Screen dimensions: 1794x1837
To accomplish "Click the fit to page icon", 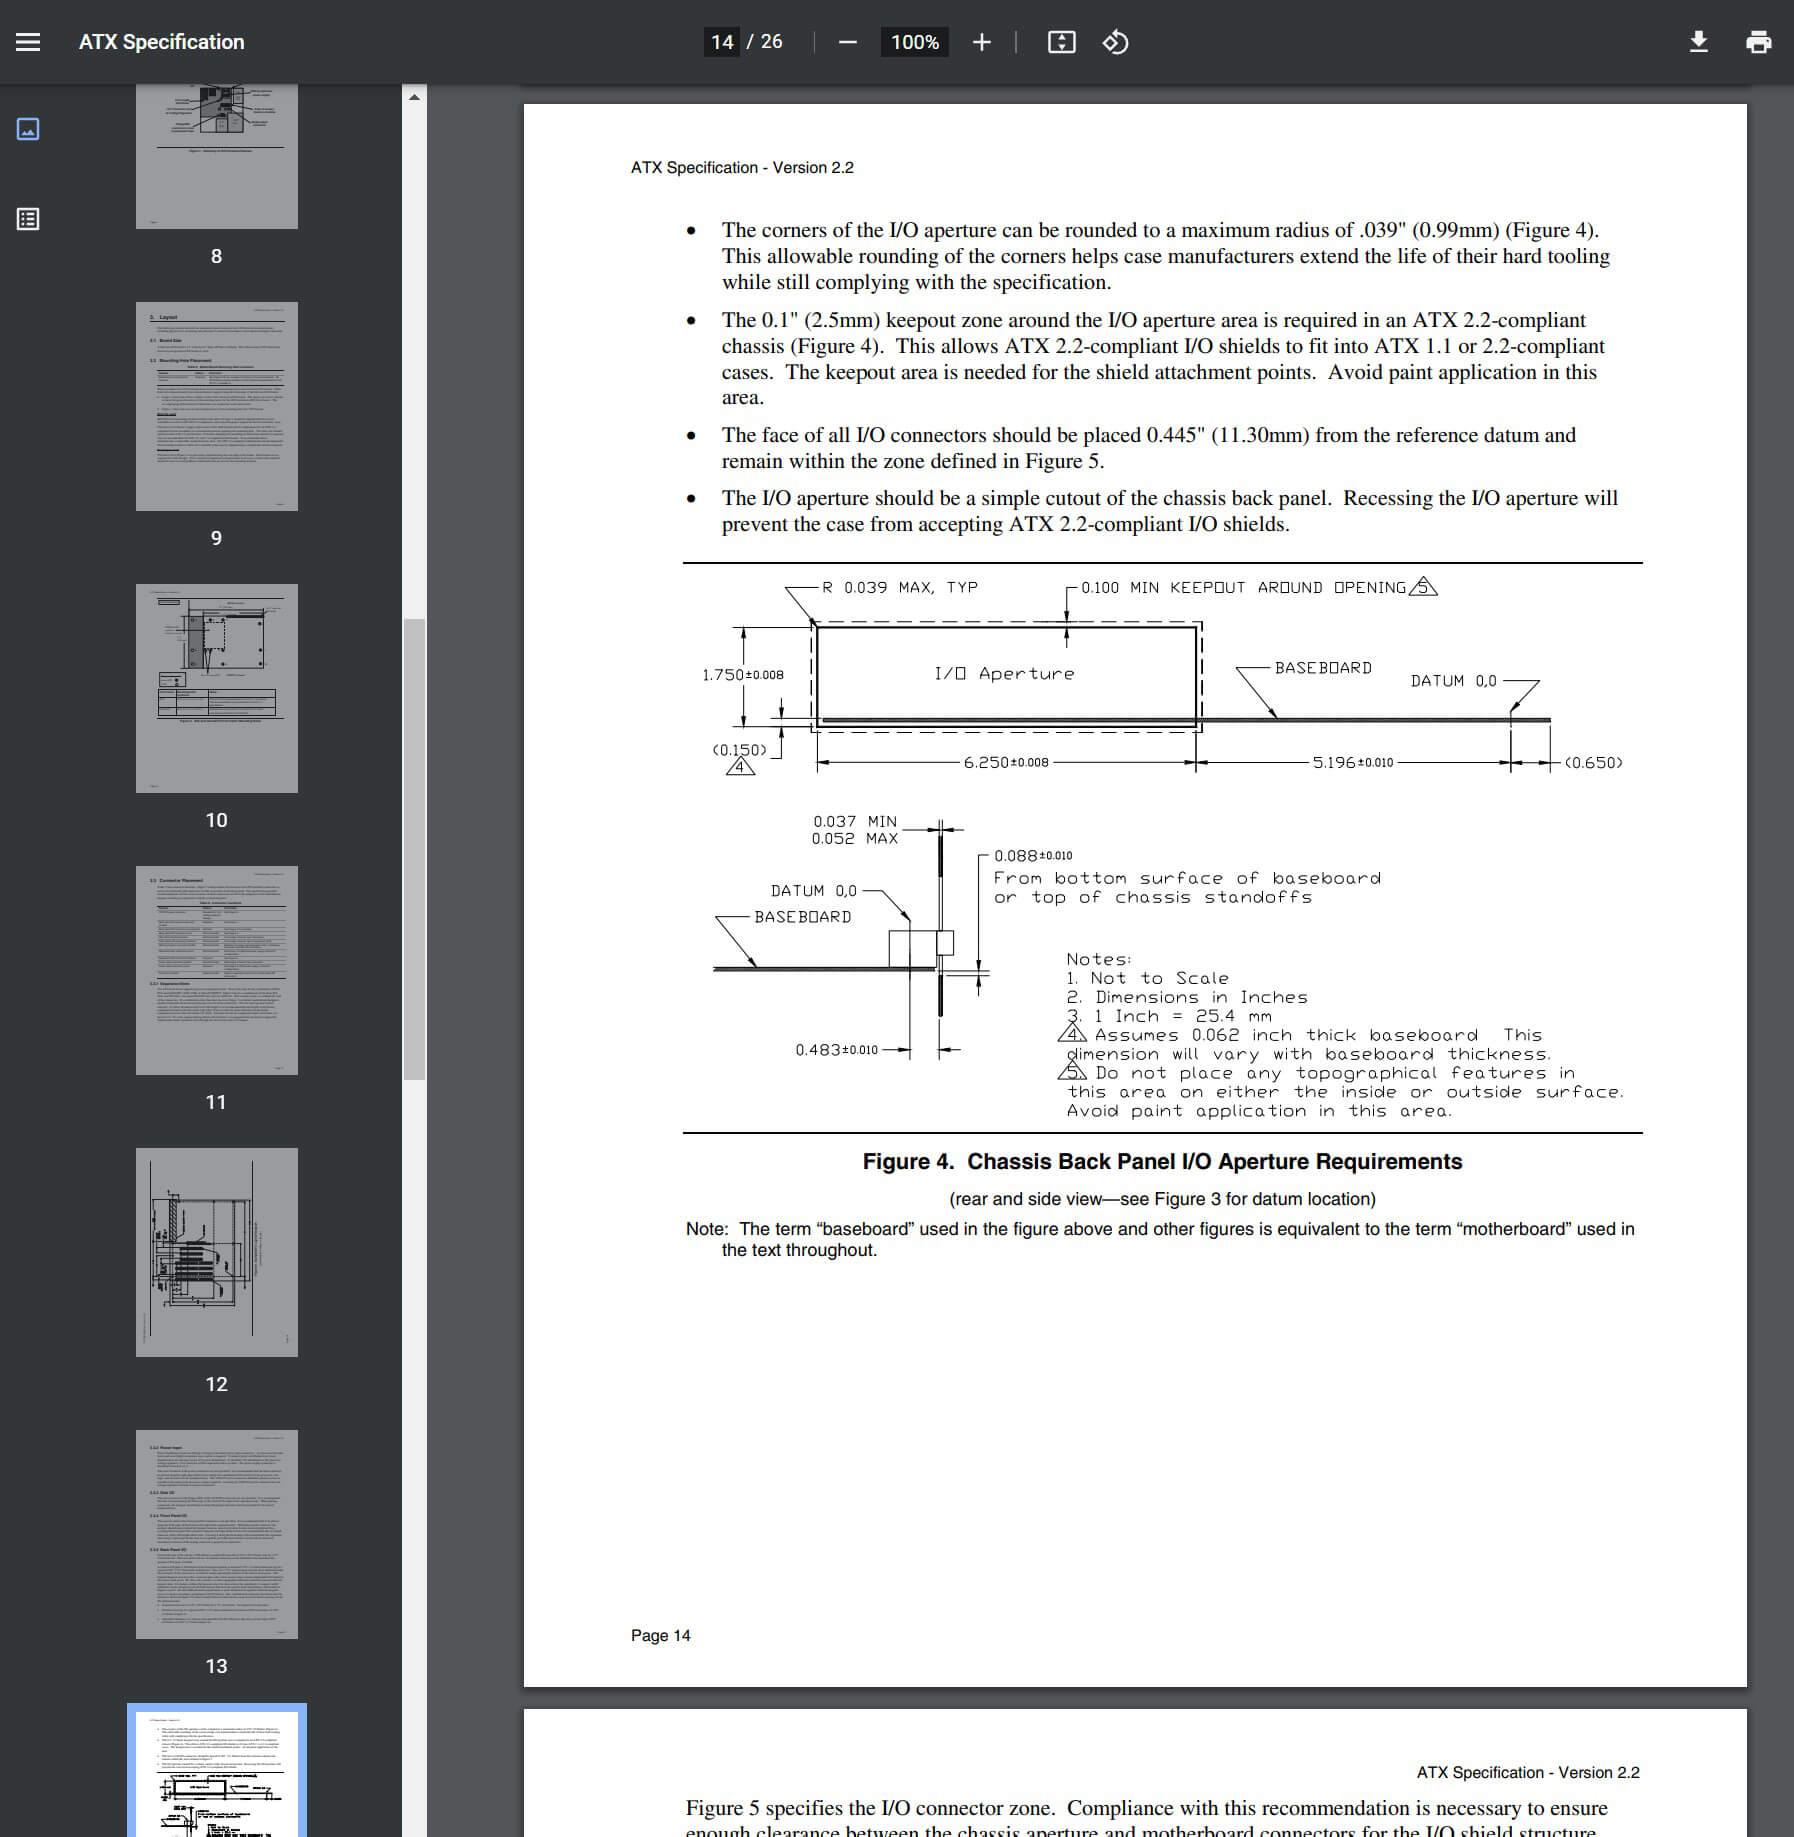I will pos(1061,42).
